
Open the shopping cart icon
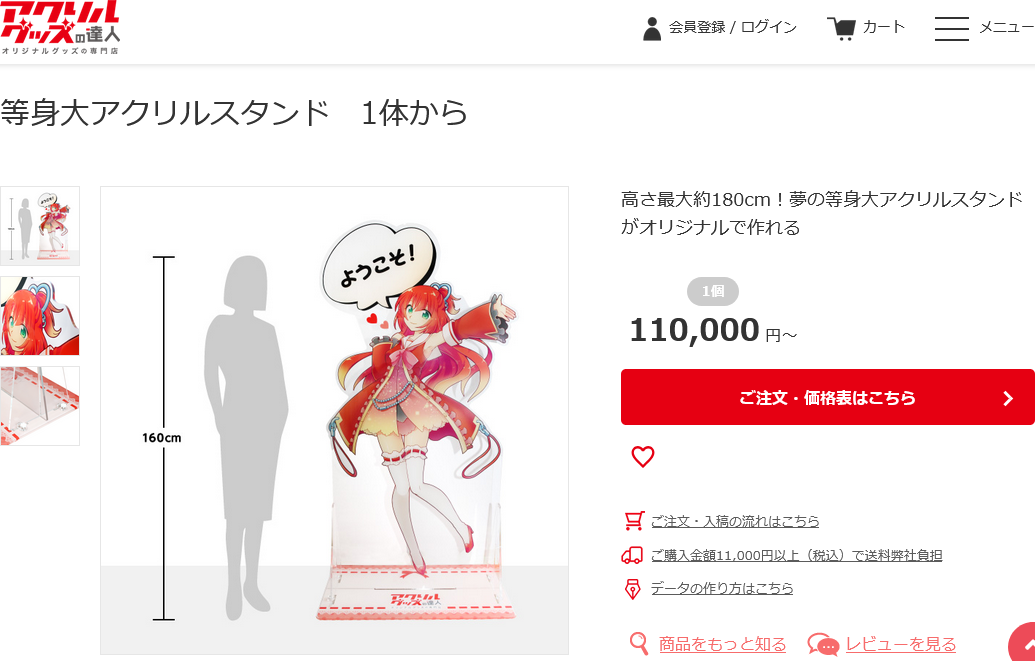coord(841,28)
